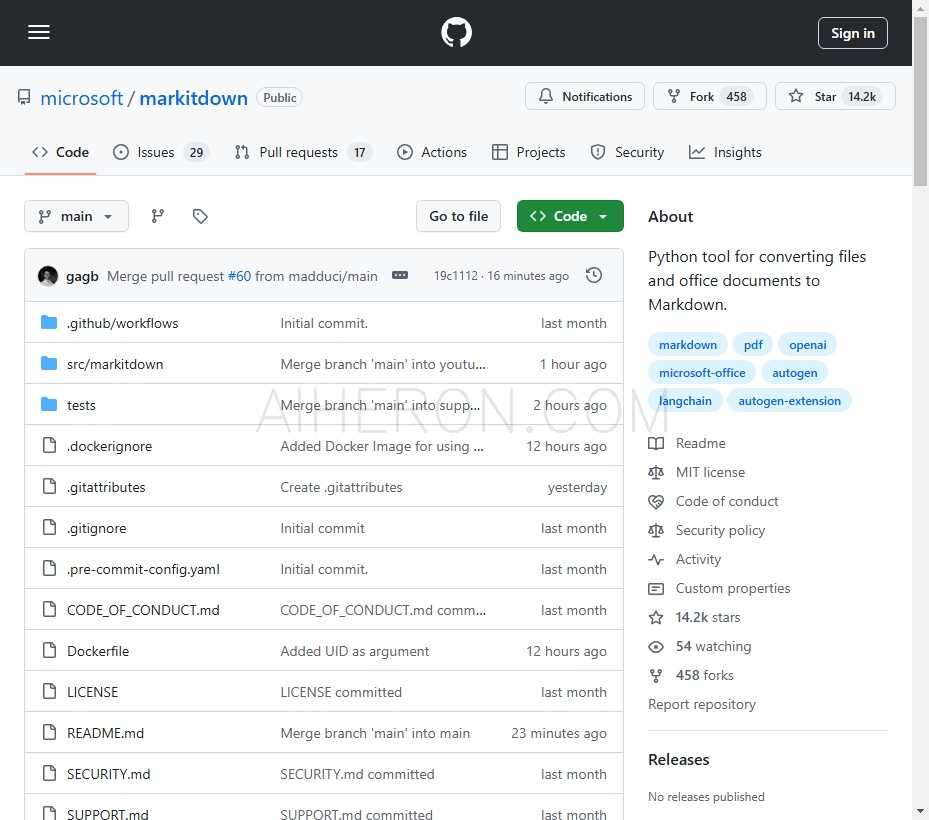929x820 pixels.
Task: Open pull request #60 link
Action: (x=239, y=276)
